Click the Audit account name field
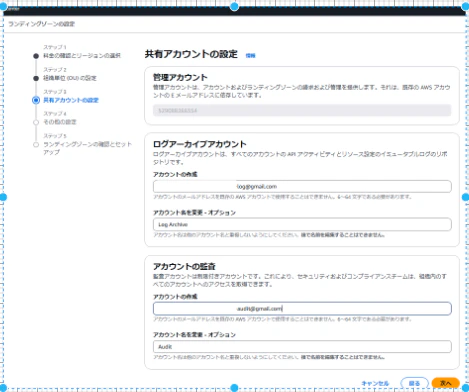 [302, 347]
